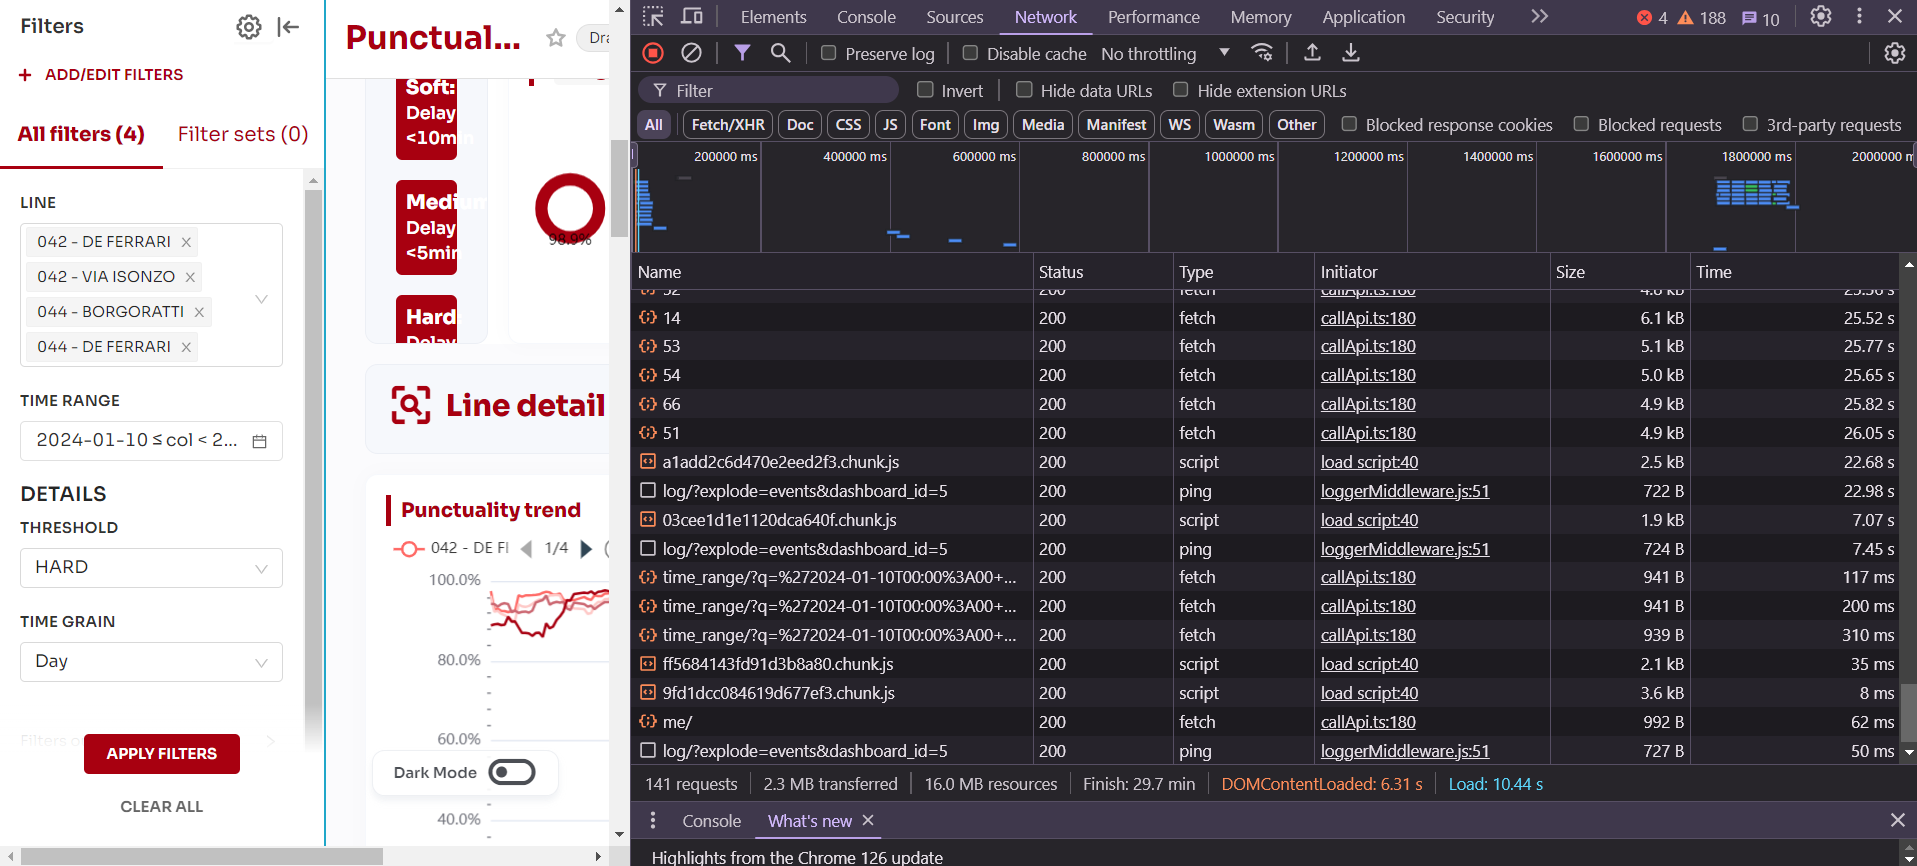
Task: Enable Disable cache checkbox
Action: (970, 53)
